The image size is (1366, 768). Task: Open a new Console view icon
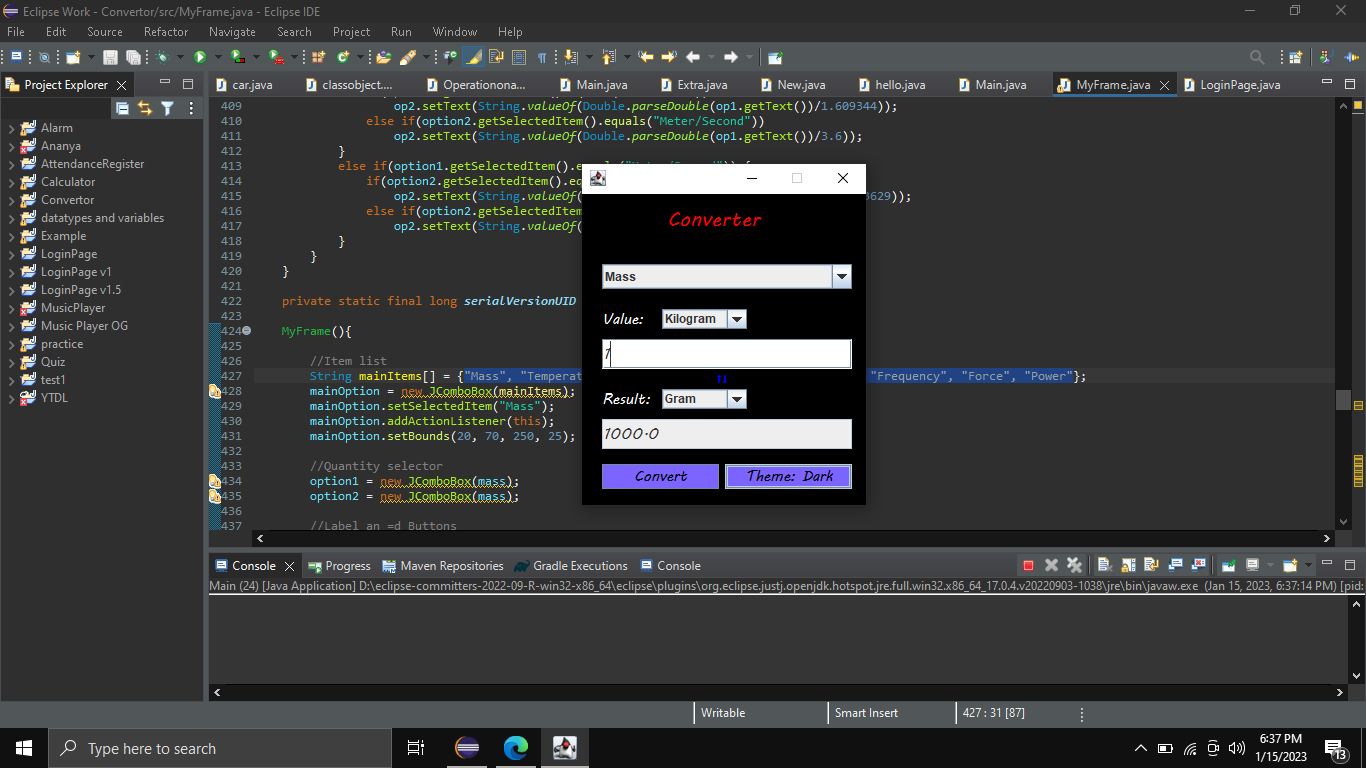[x=1290, y=565]
